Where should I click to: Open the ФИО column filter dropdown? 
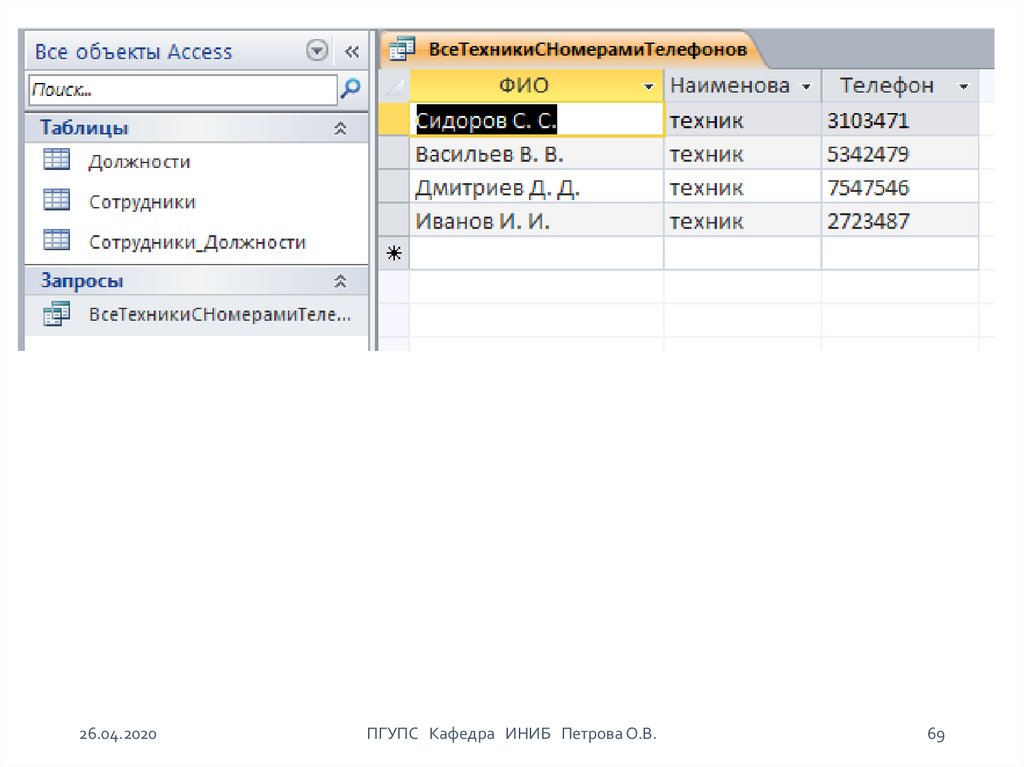650,87
